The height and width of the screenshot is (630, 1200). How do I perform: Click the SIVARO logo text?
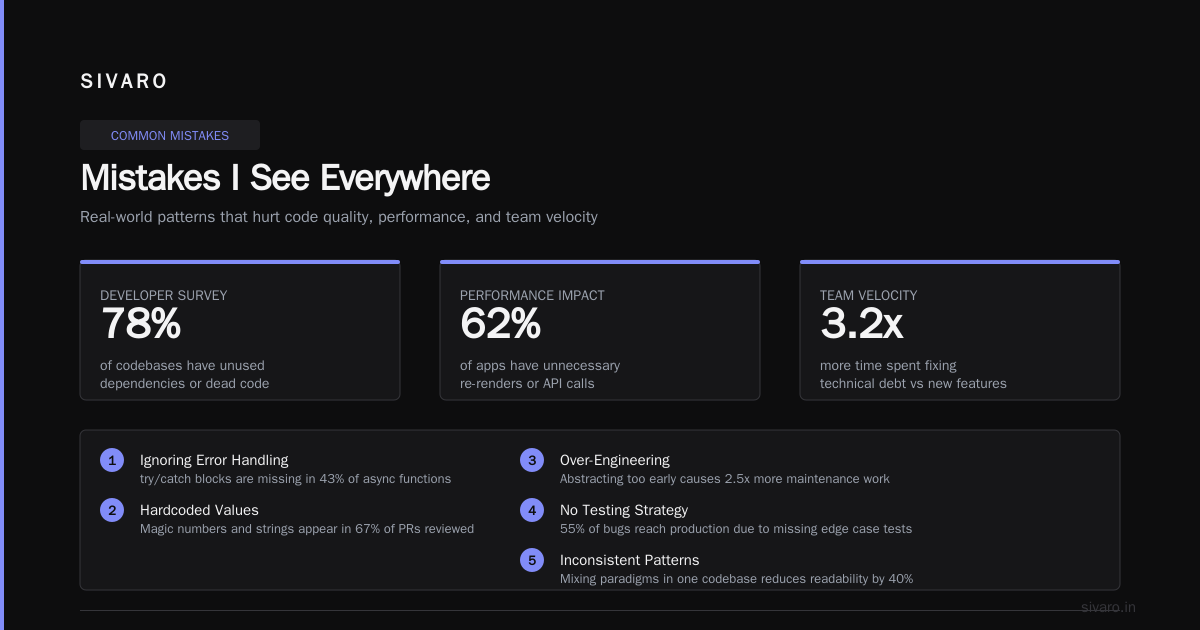(124, 82)
